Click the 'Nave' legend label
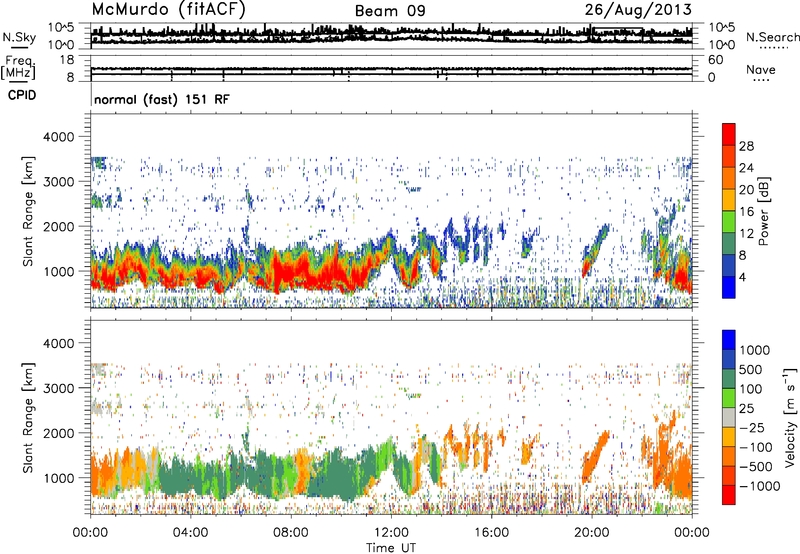This screenshot has height=554, width=800. click(x=761, y=70)
